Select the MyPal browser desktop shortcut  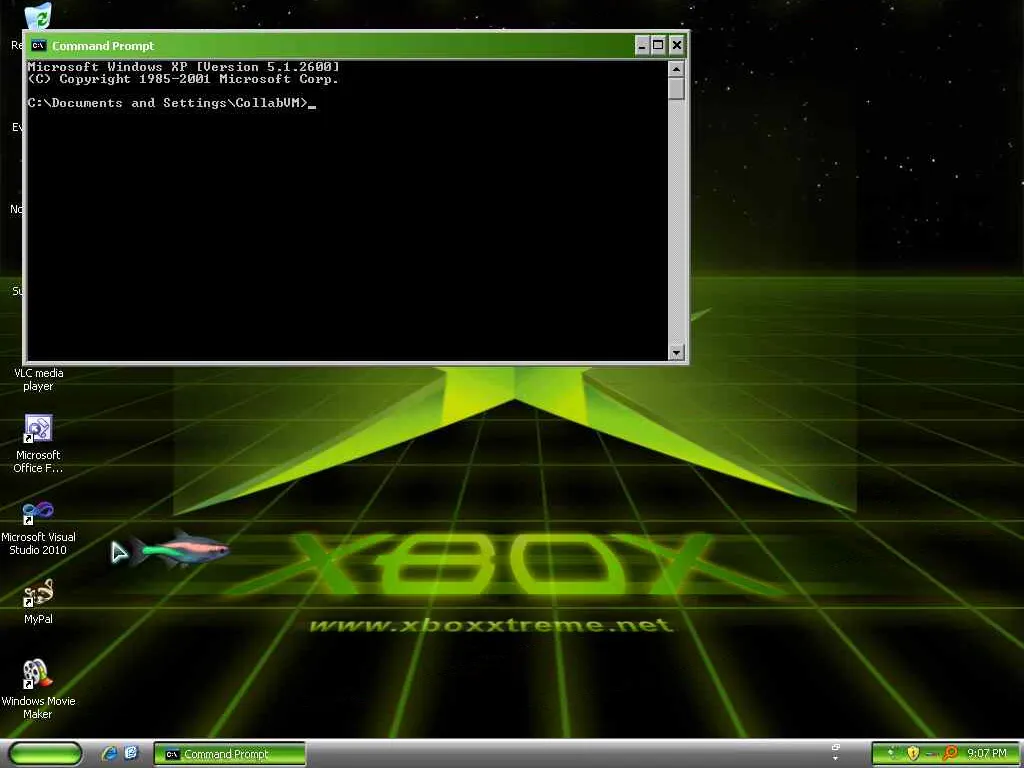coord(38,602)
